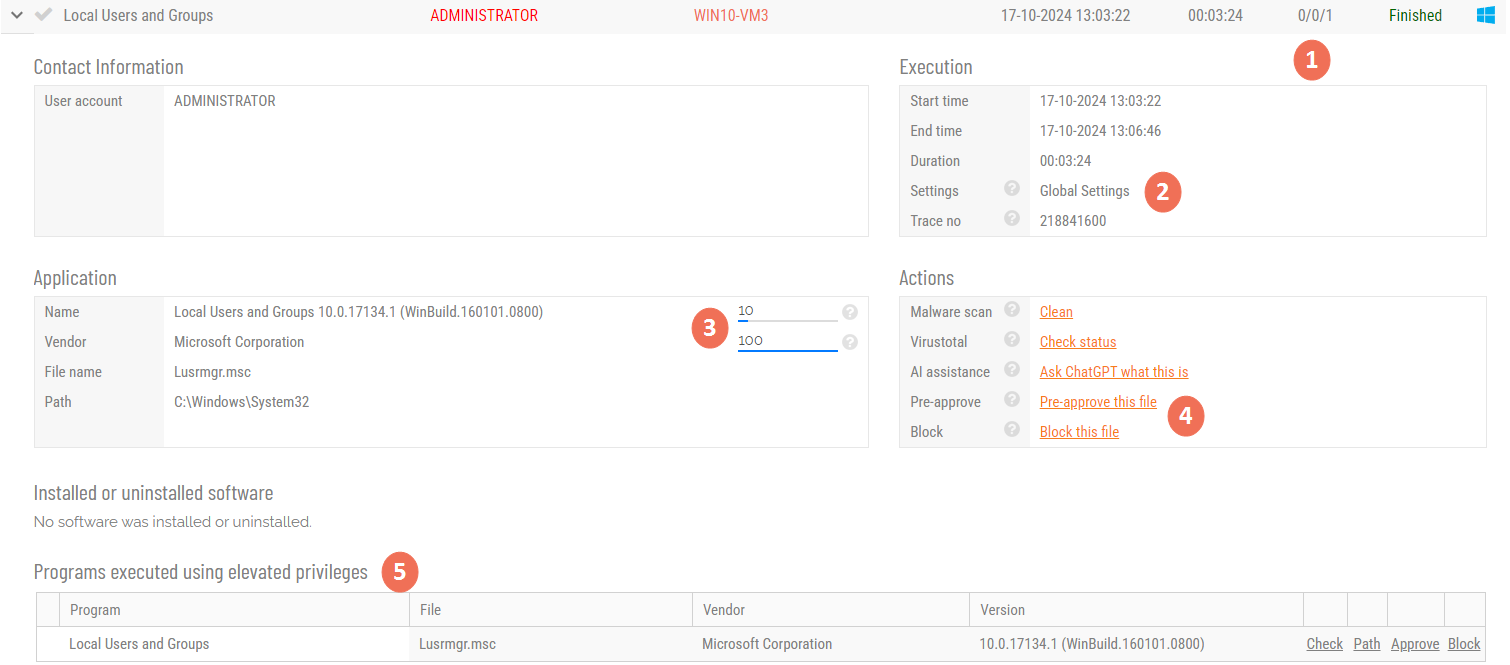Click Ask ChatGPT what this is

(x=1114, y=372)
